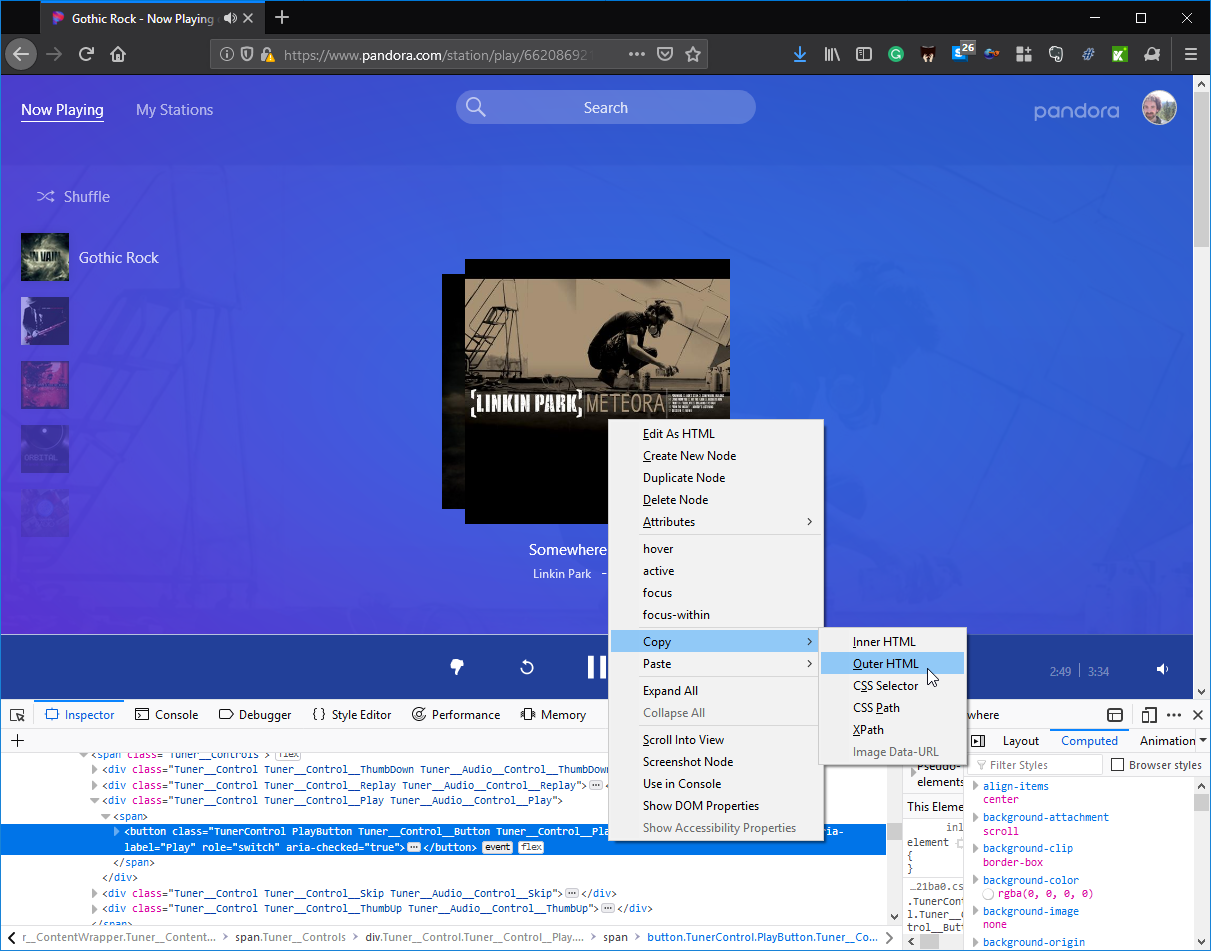Open the My Stations page
1211x951 pixels.
click(174, 110)
